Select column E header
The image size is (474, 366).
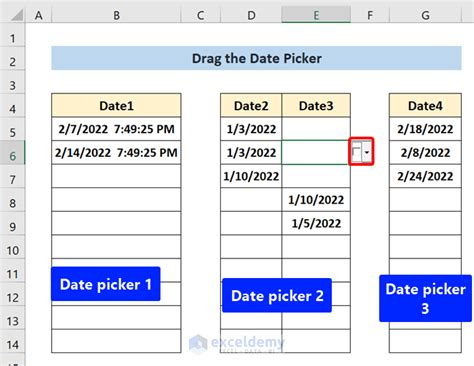point(316,15)
